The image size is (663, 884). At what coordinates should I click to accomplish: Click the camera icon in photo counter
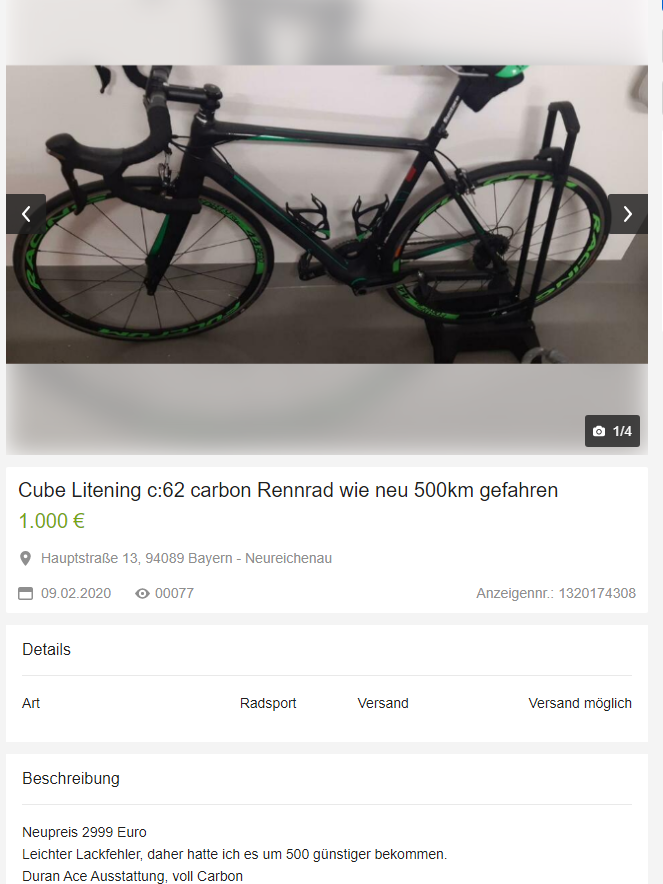click(599, 431)
